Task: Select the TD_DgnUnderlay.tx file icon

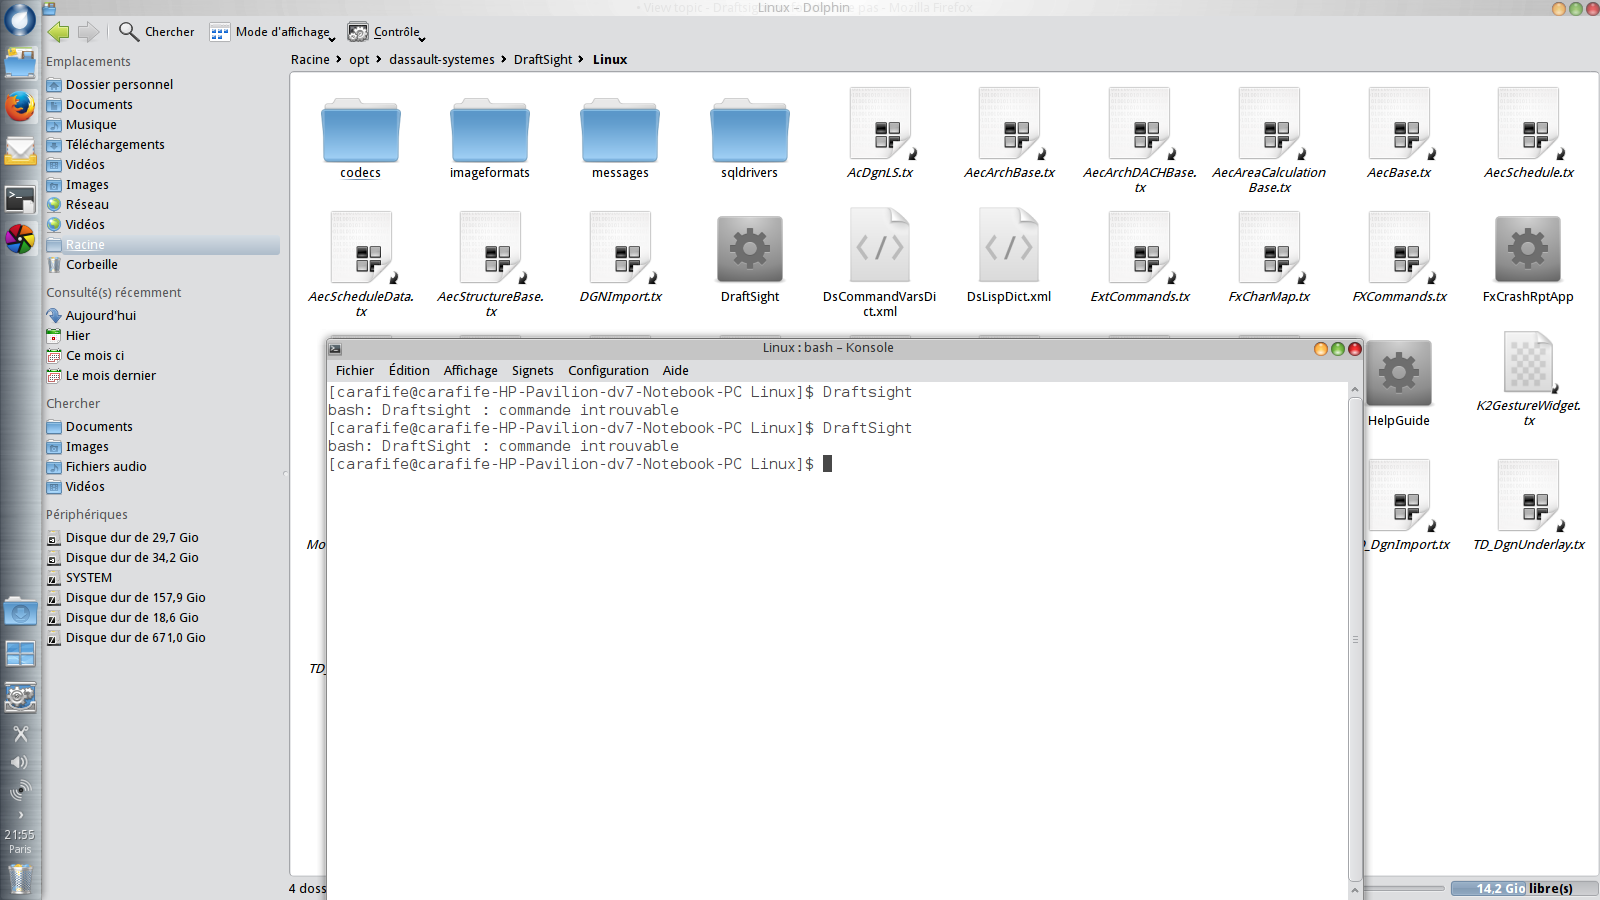Action: click(x=1529, y=496)
